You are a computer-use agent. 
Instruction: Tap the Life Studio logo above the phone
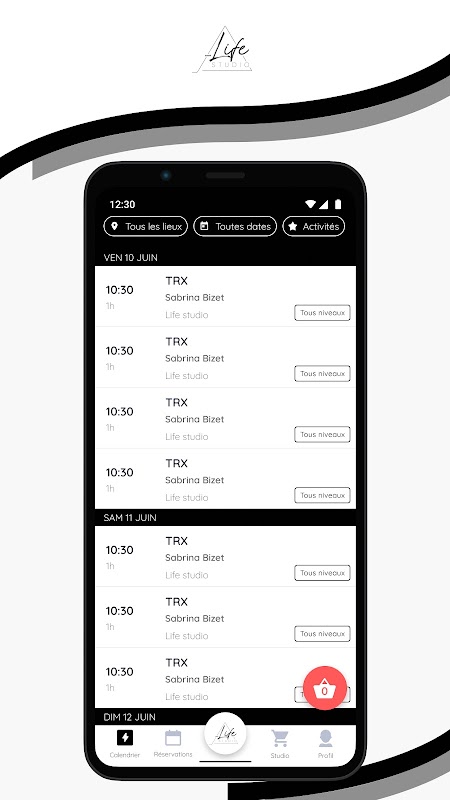(x=222, y=50)
